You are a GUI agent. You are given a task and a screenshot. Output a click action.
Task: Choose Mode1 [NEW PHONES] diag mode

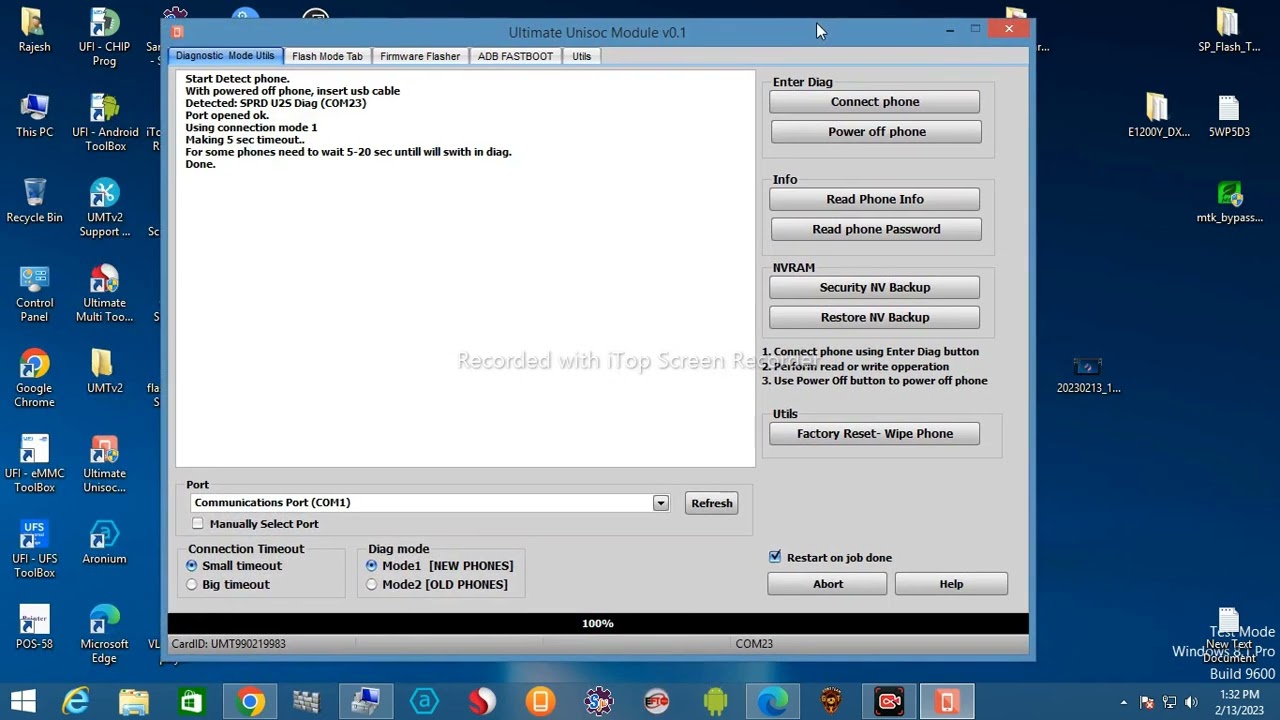(x=372, y=566)
